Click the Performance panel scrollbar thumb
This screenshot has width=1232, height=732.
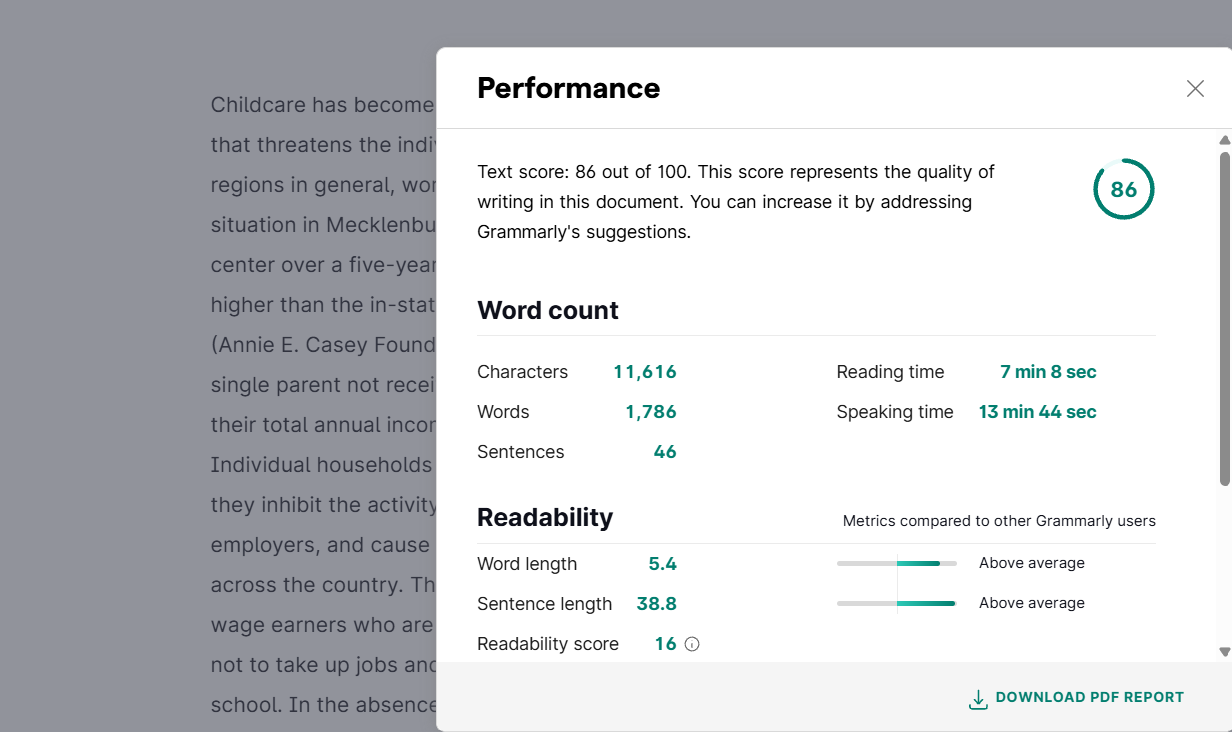[x=1224, y=318]
